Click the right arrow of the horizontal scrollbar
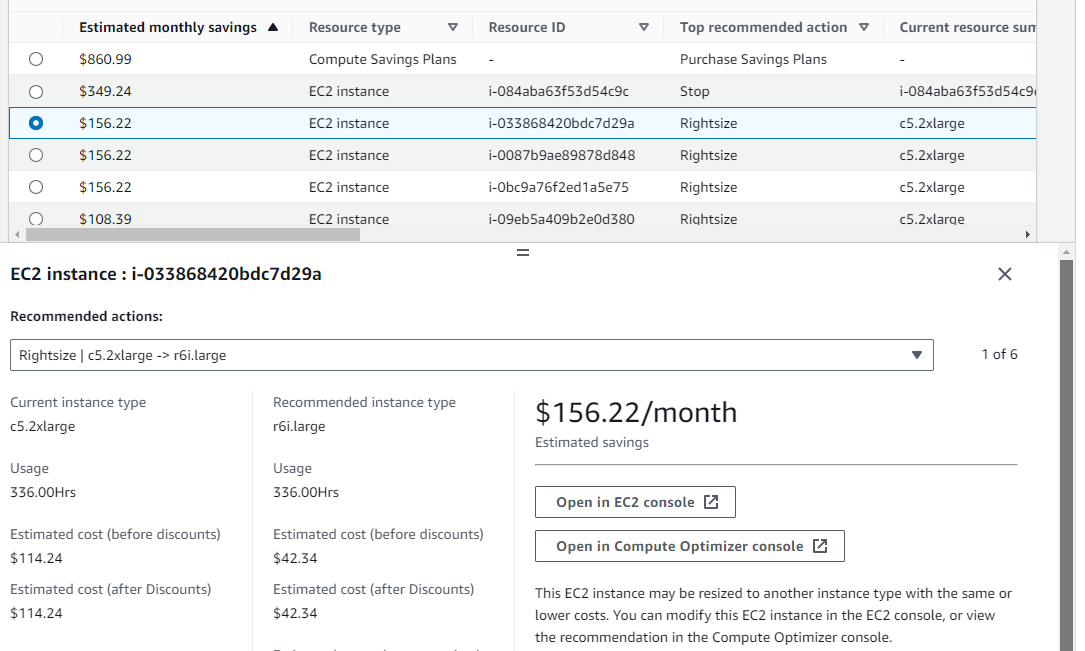Viewport: 1085px width, 651px height. 1027,234
